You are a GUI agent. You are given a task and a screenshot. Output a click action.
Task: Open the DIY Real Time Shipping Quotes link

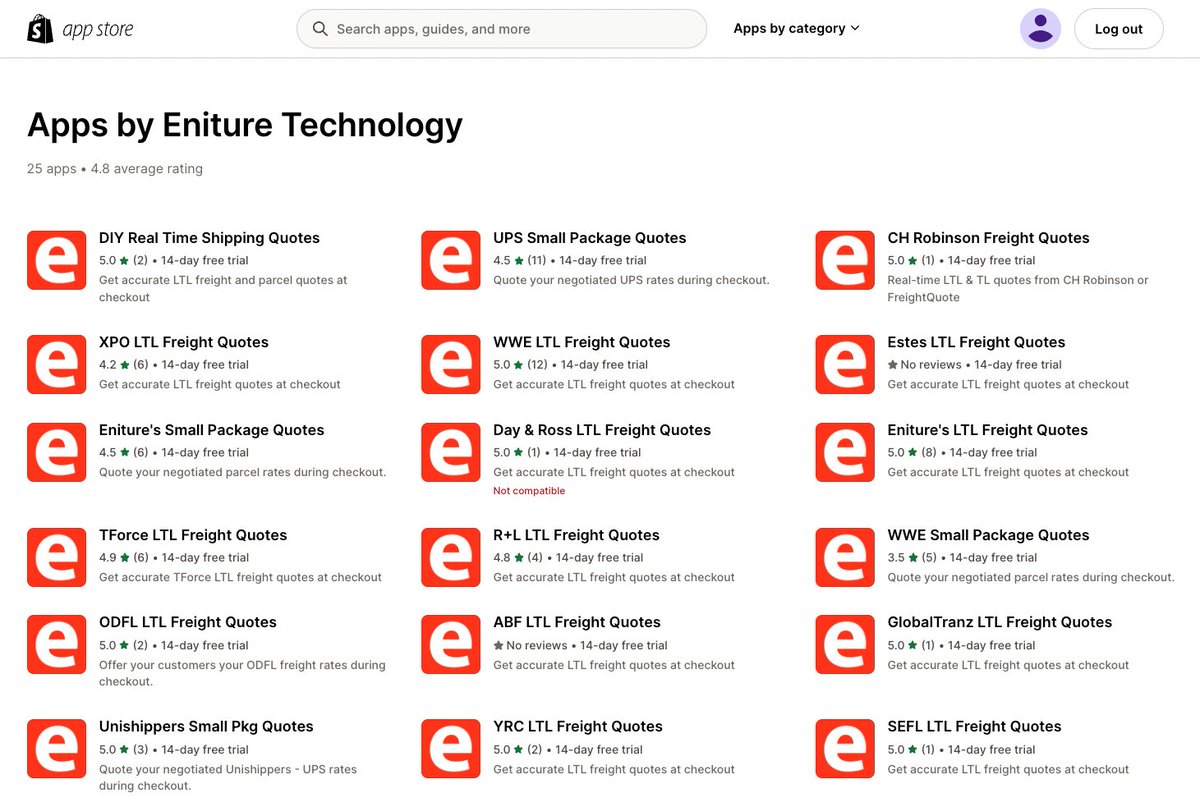point(209,238)
